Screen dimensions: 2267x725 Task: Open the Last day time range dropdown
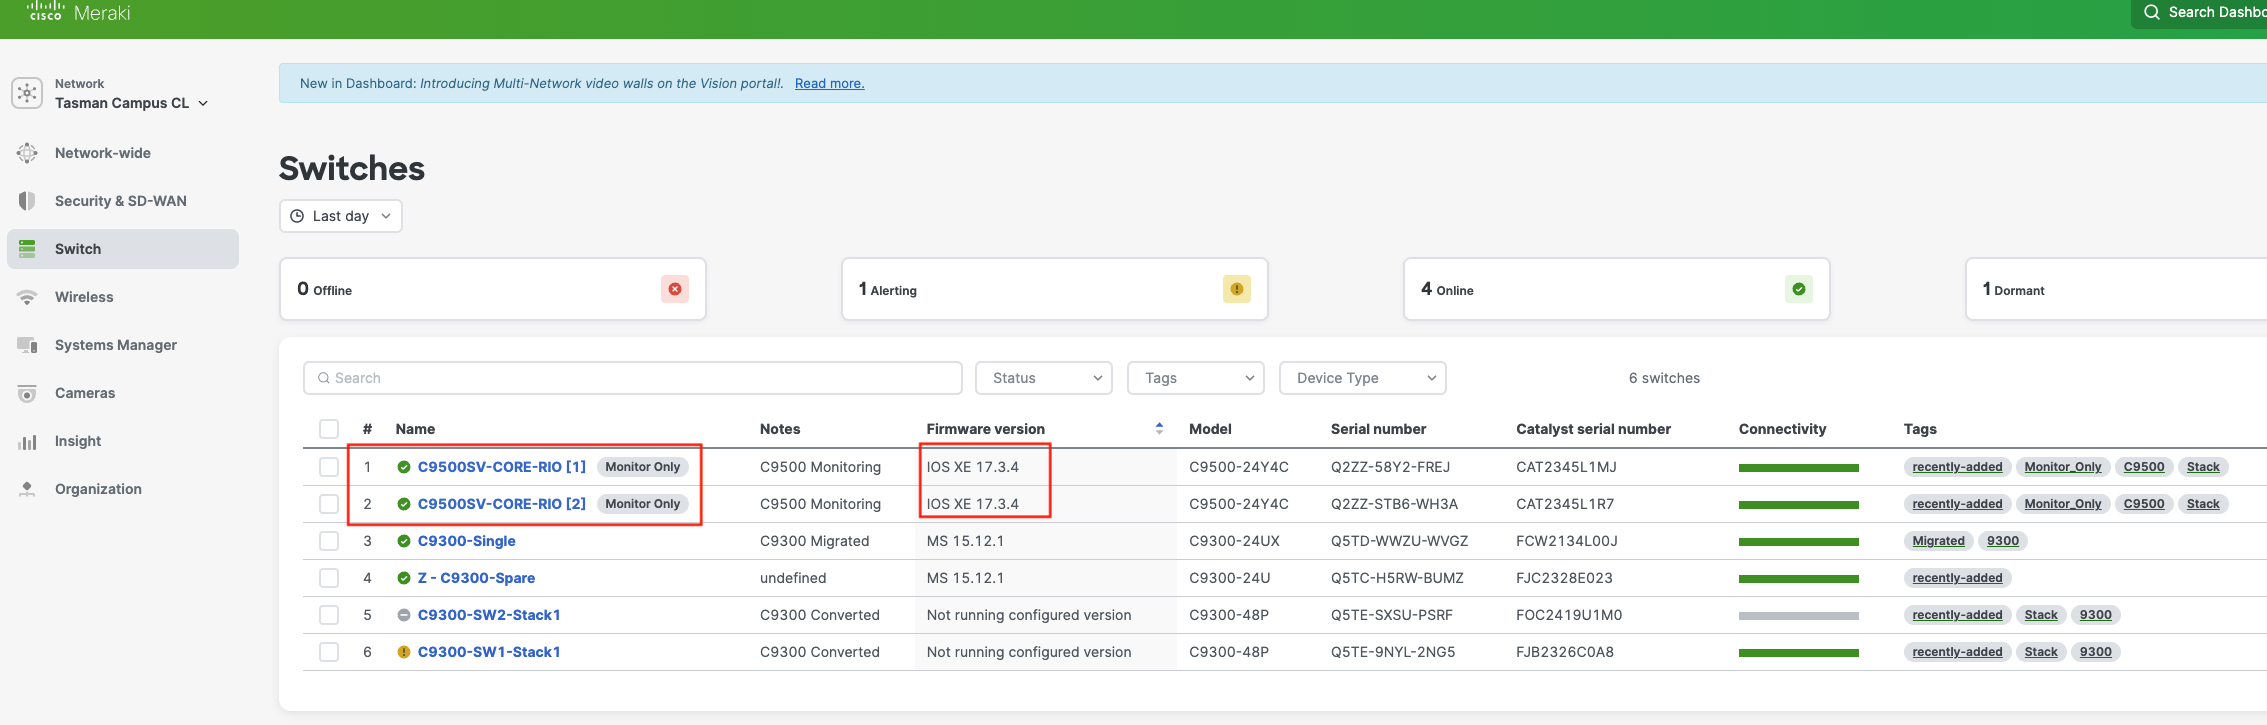(341, 216)
